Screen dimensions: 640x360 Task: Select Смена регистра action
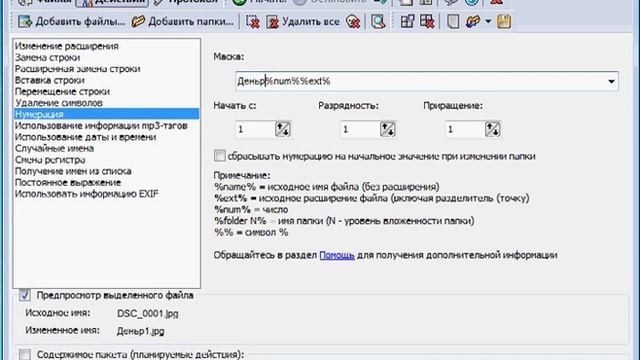[106, 160]
